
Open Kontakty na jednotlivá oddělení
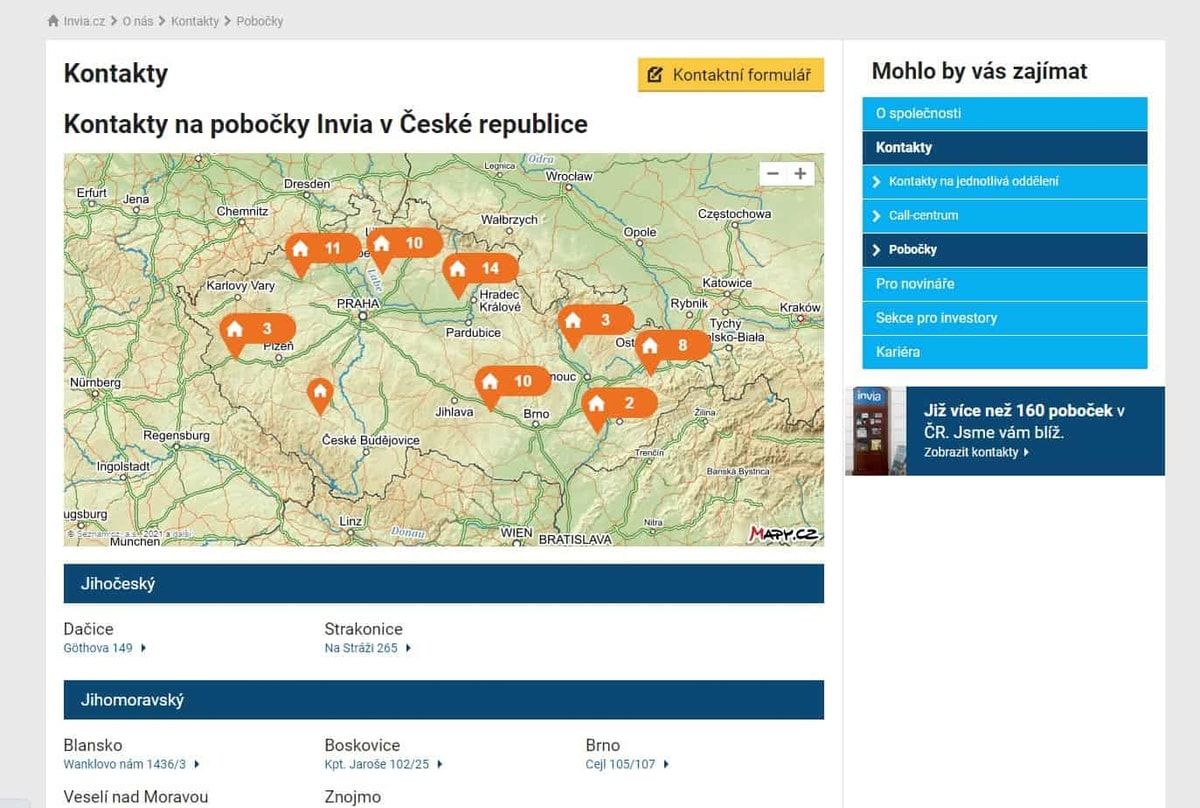coord(1005,181)
